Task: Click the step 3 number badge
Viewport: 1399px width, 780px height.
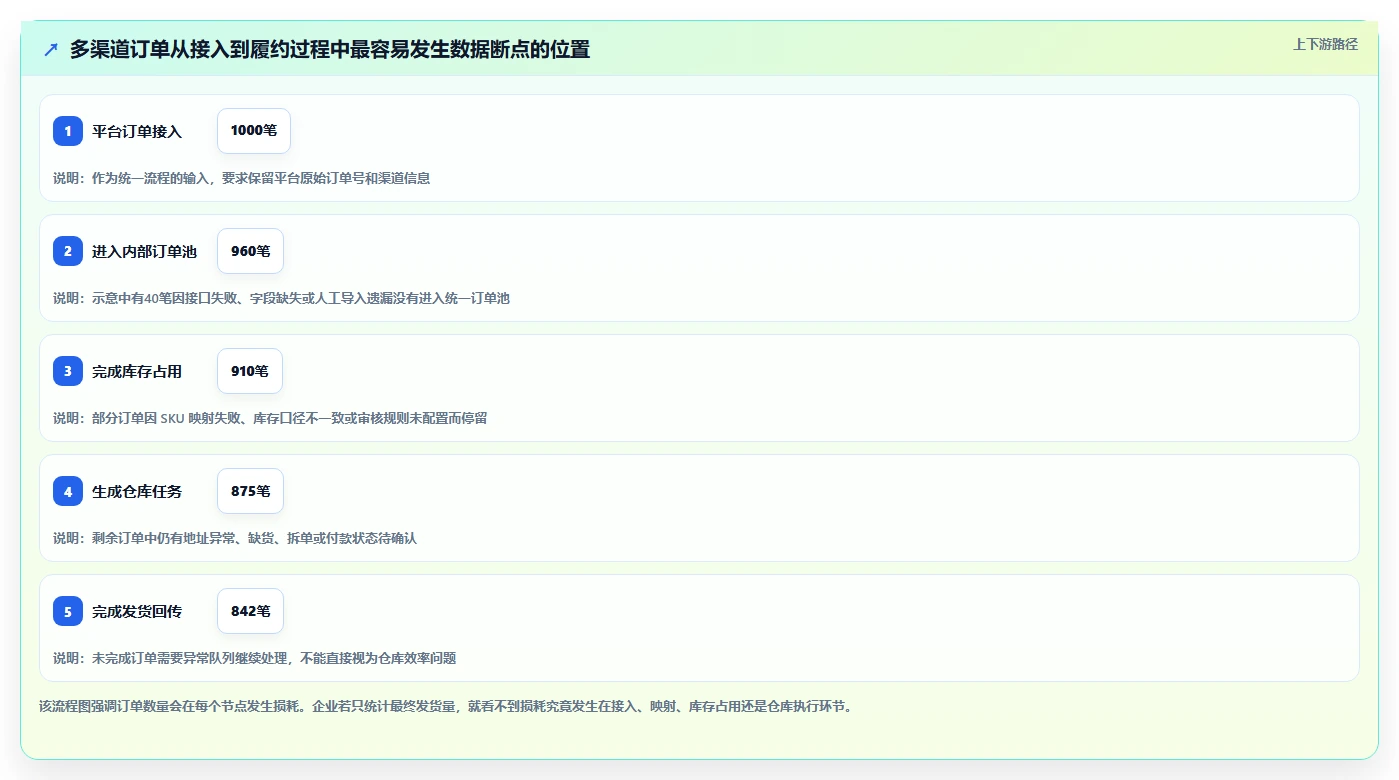Action: click(68, 371)
